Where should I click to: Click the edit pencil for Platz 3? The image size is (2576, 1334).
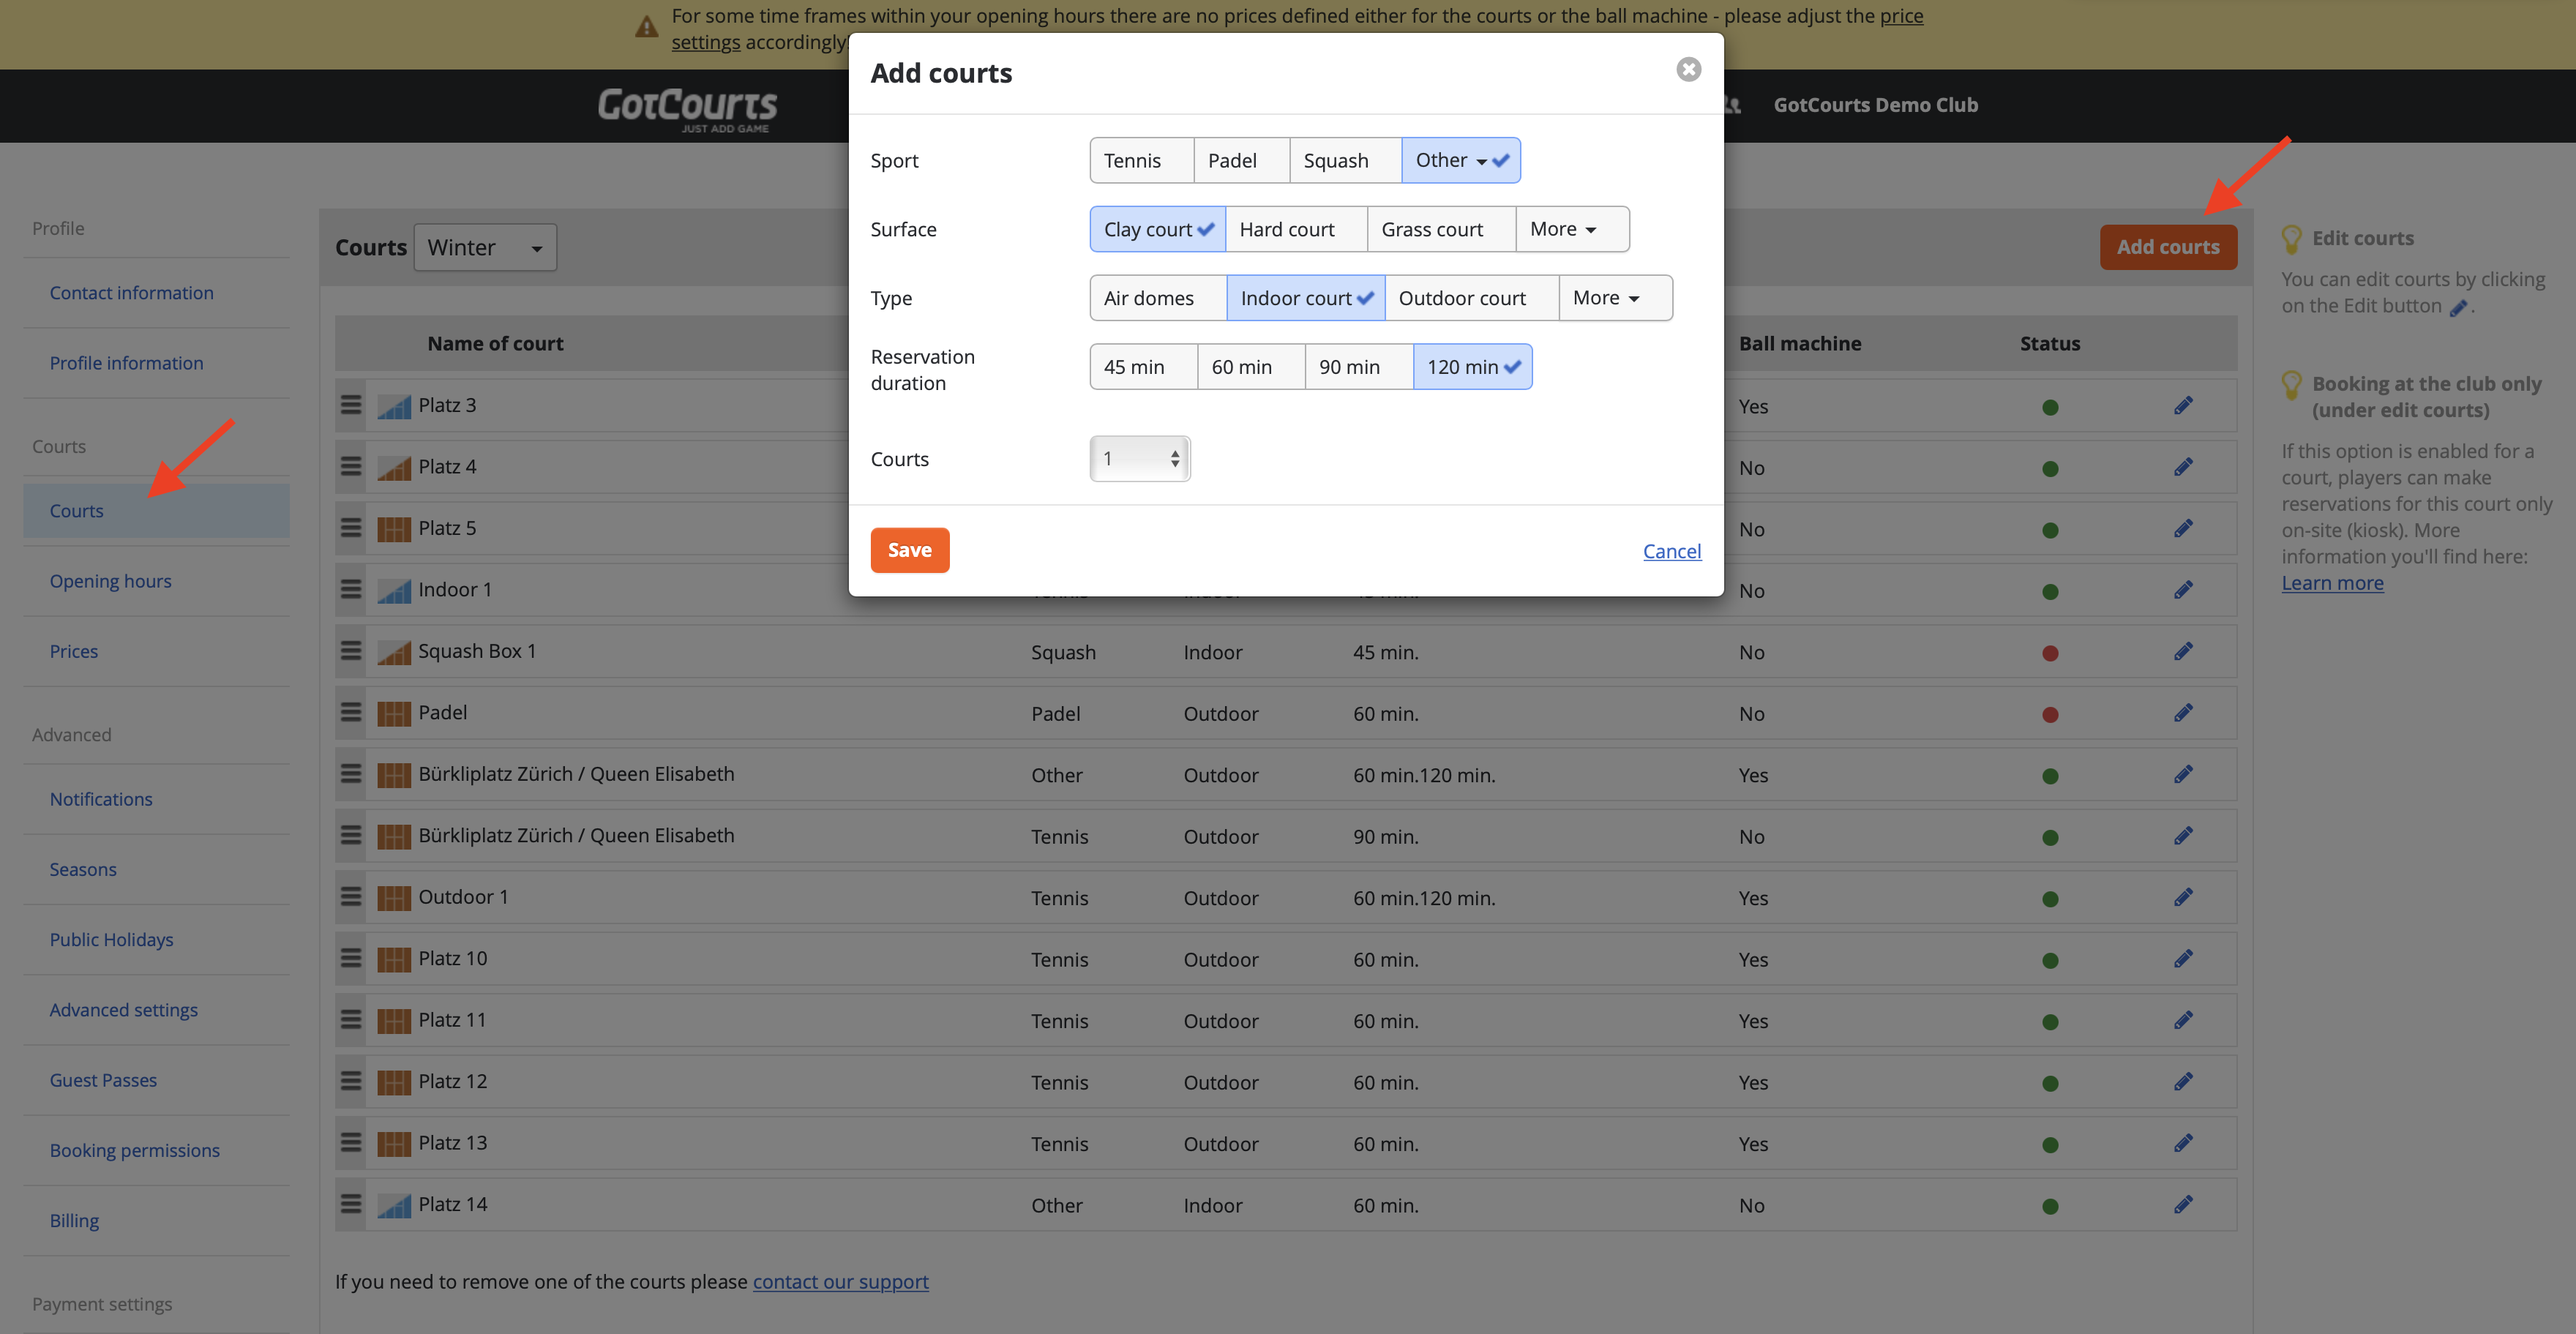[x=2183, y=405]
